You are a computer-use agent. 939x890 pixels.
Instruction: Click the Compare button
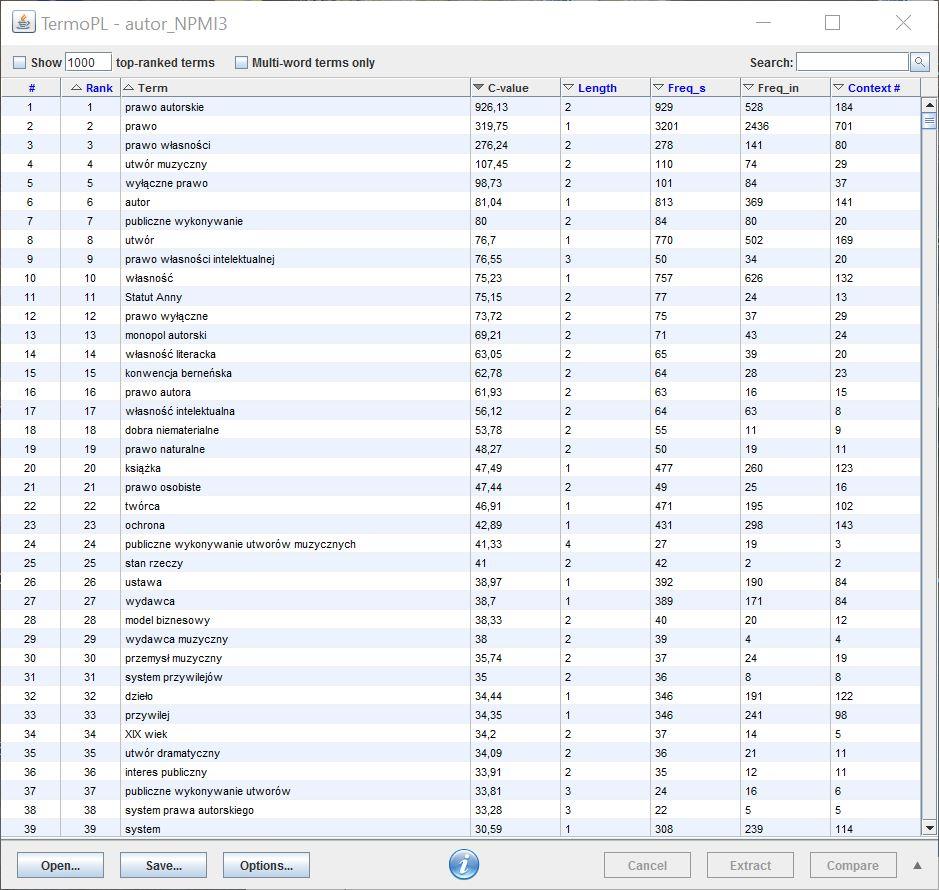coord(853,865)
